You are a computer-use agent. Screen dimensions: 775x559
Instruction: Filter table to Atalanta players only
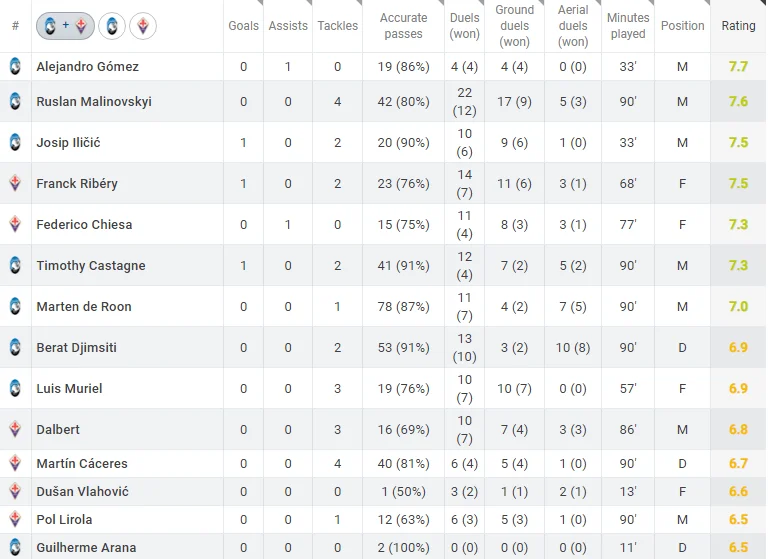113,26
